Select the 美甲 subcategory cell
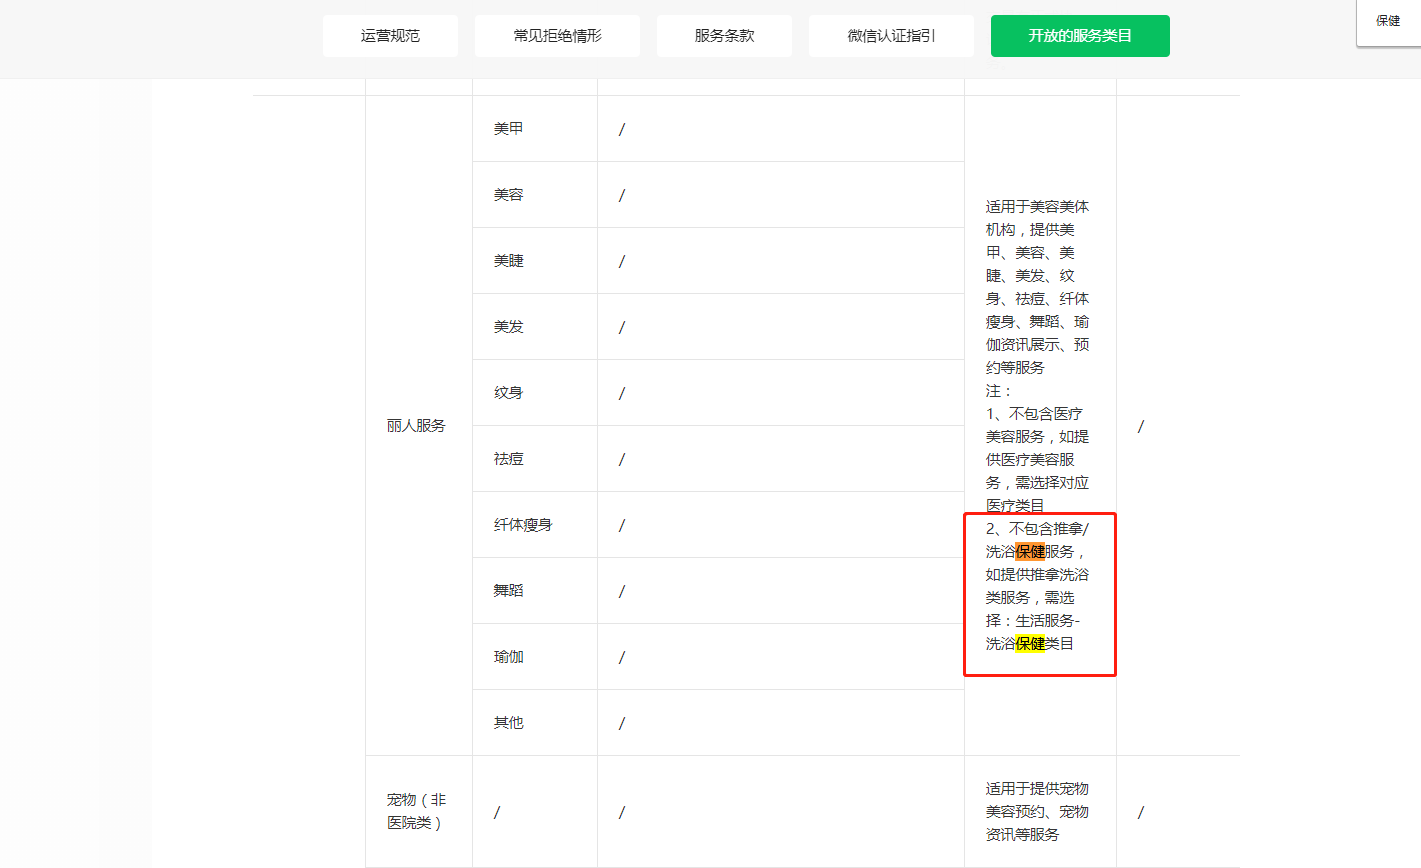Image resolution: width=1421 pixels, height=868 pixels. [535, 129]
